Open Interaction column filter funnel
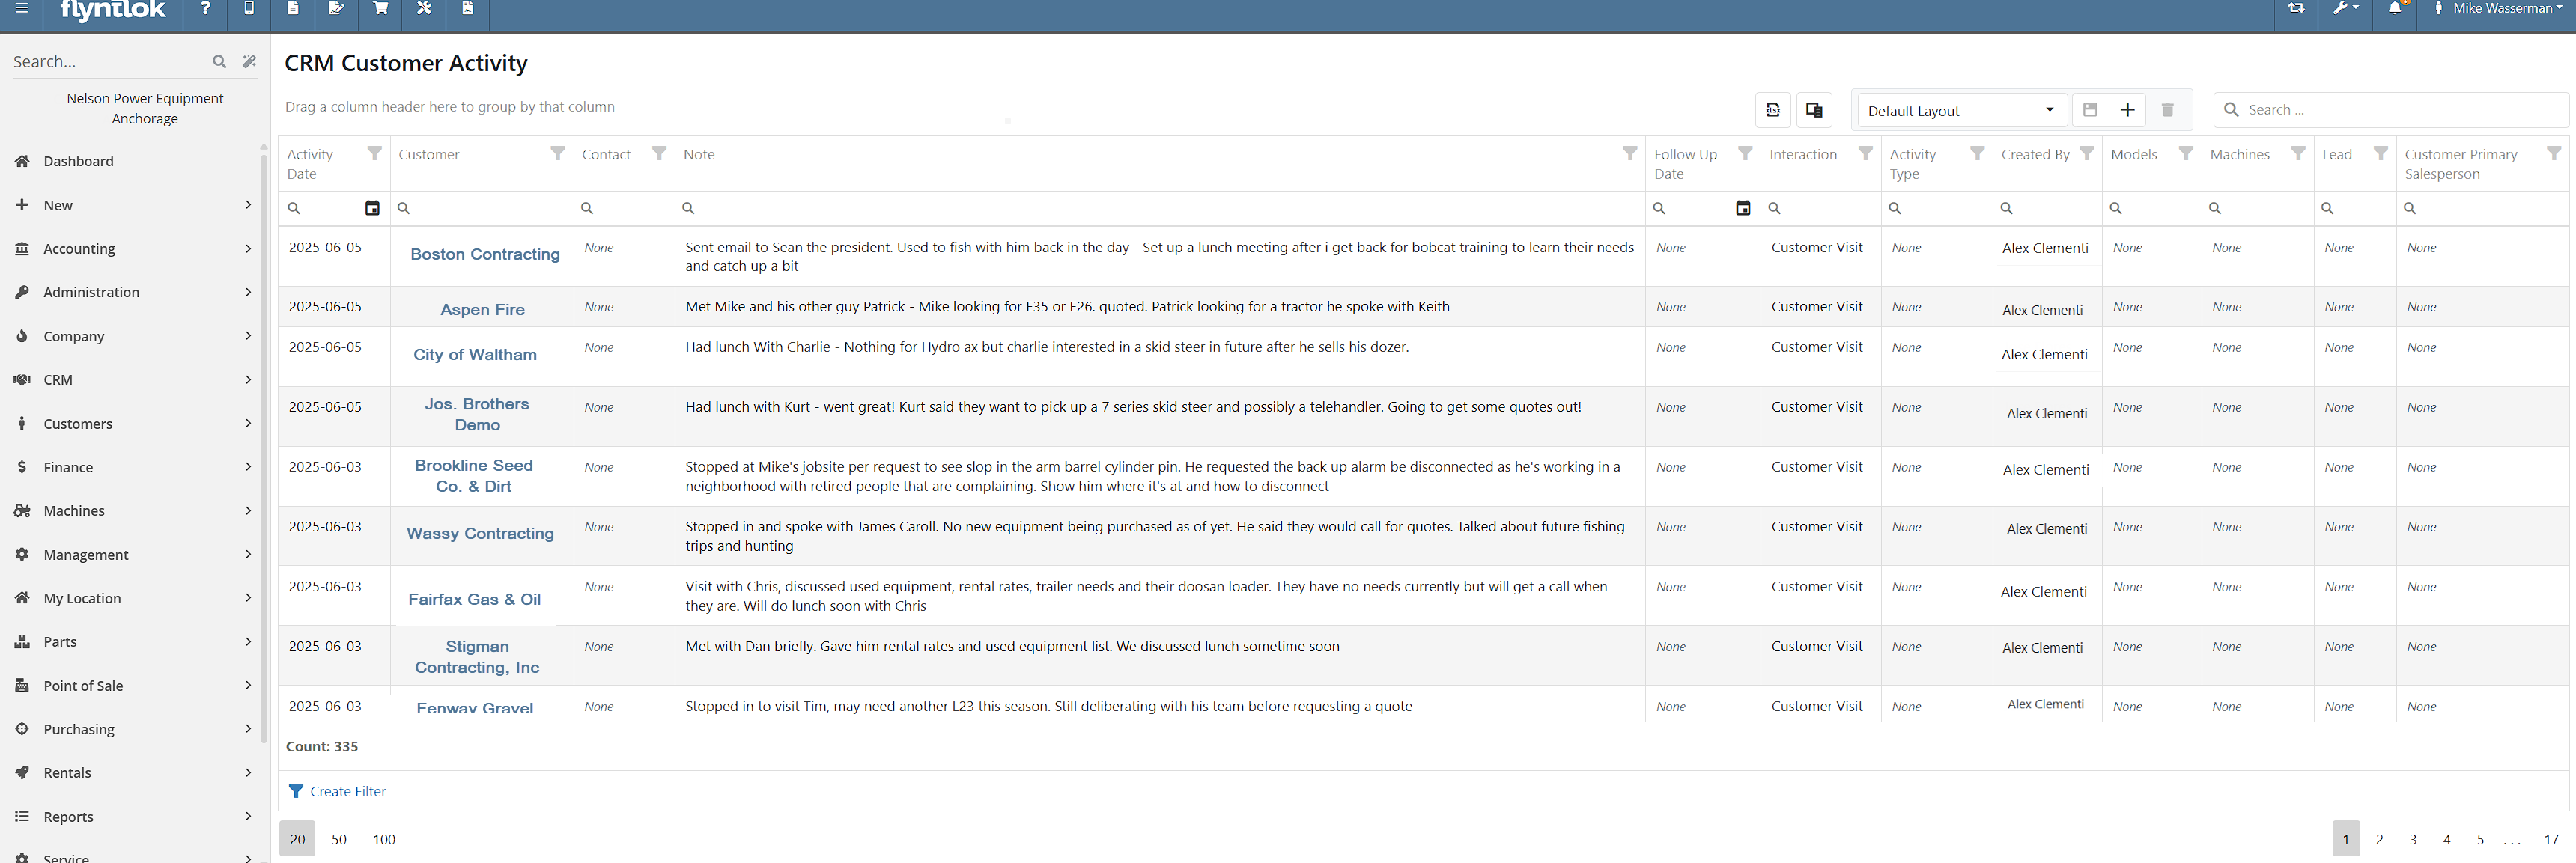Viewport: 2576px width, 863px height. point(1865,153)
